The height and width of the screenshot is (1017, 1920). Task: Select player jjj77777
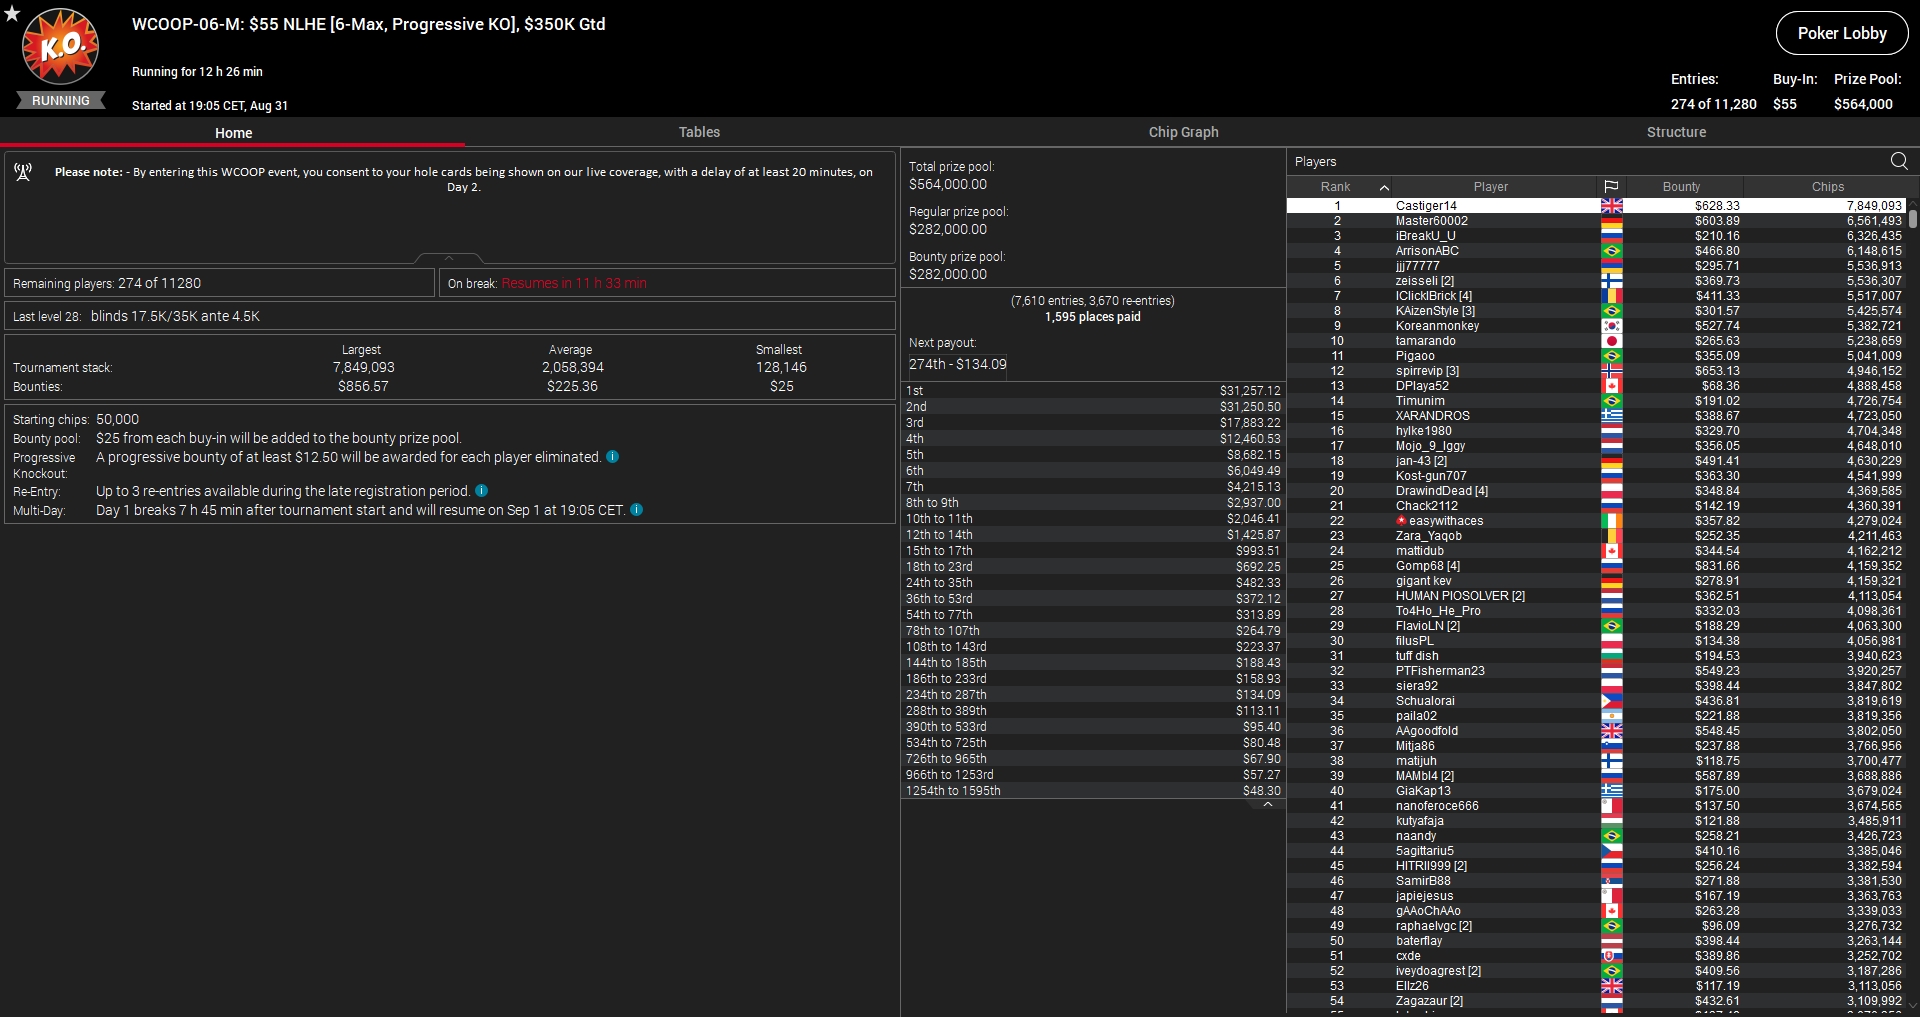point(1596,266)
